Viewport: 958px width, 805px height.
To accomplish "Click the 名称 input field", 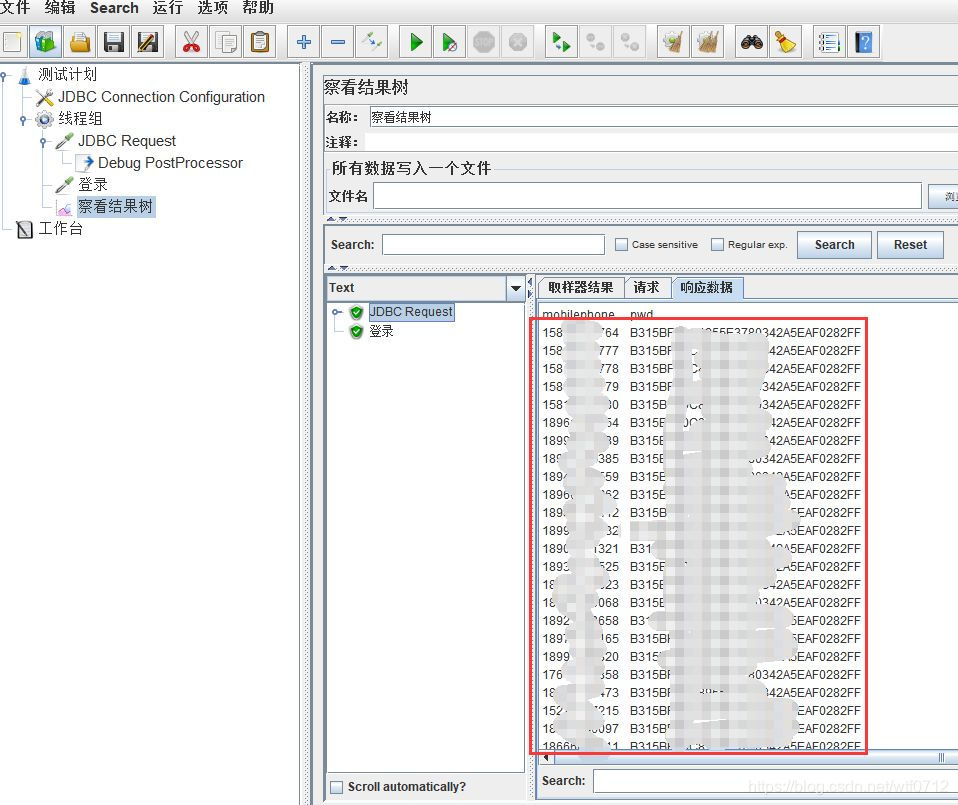I will [663, 117].
